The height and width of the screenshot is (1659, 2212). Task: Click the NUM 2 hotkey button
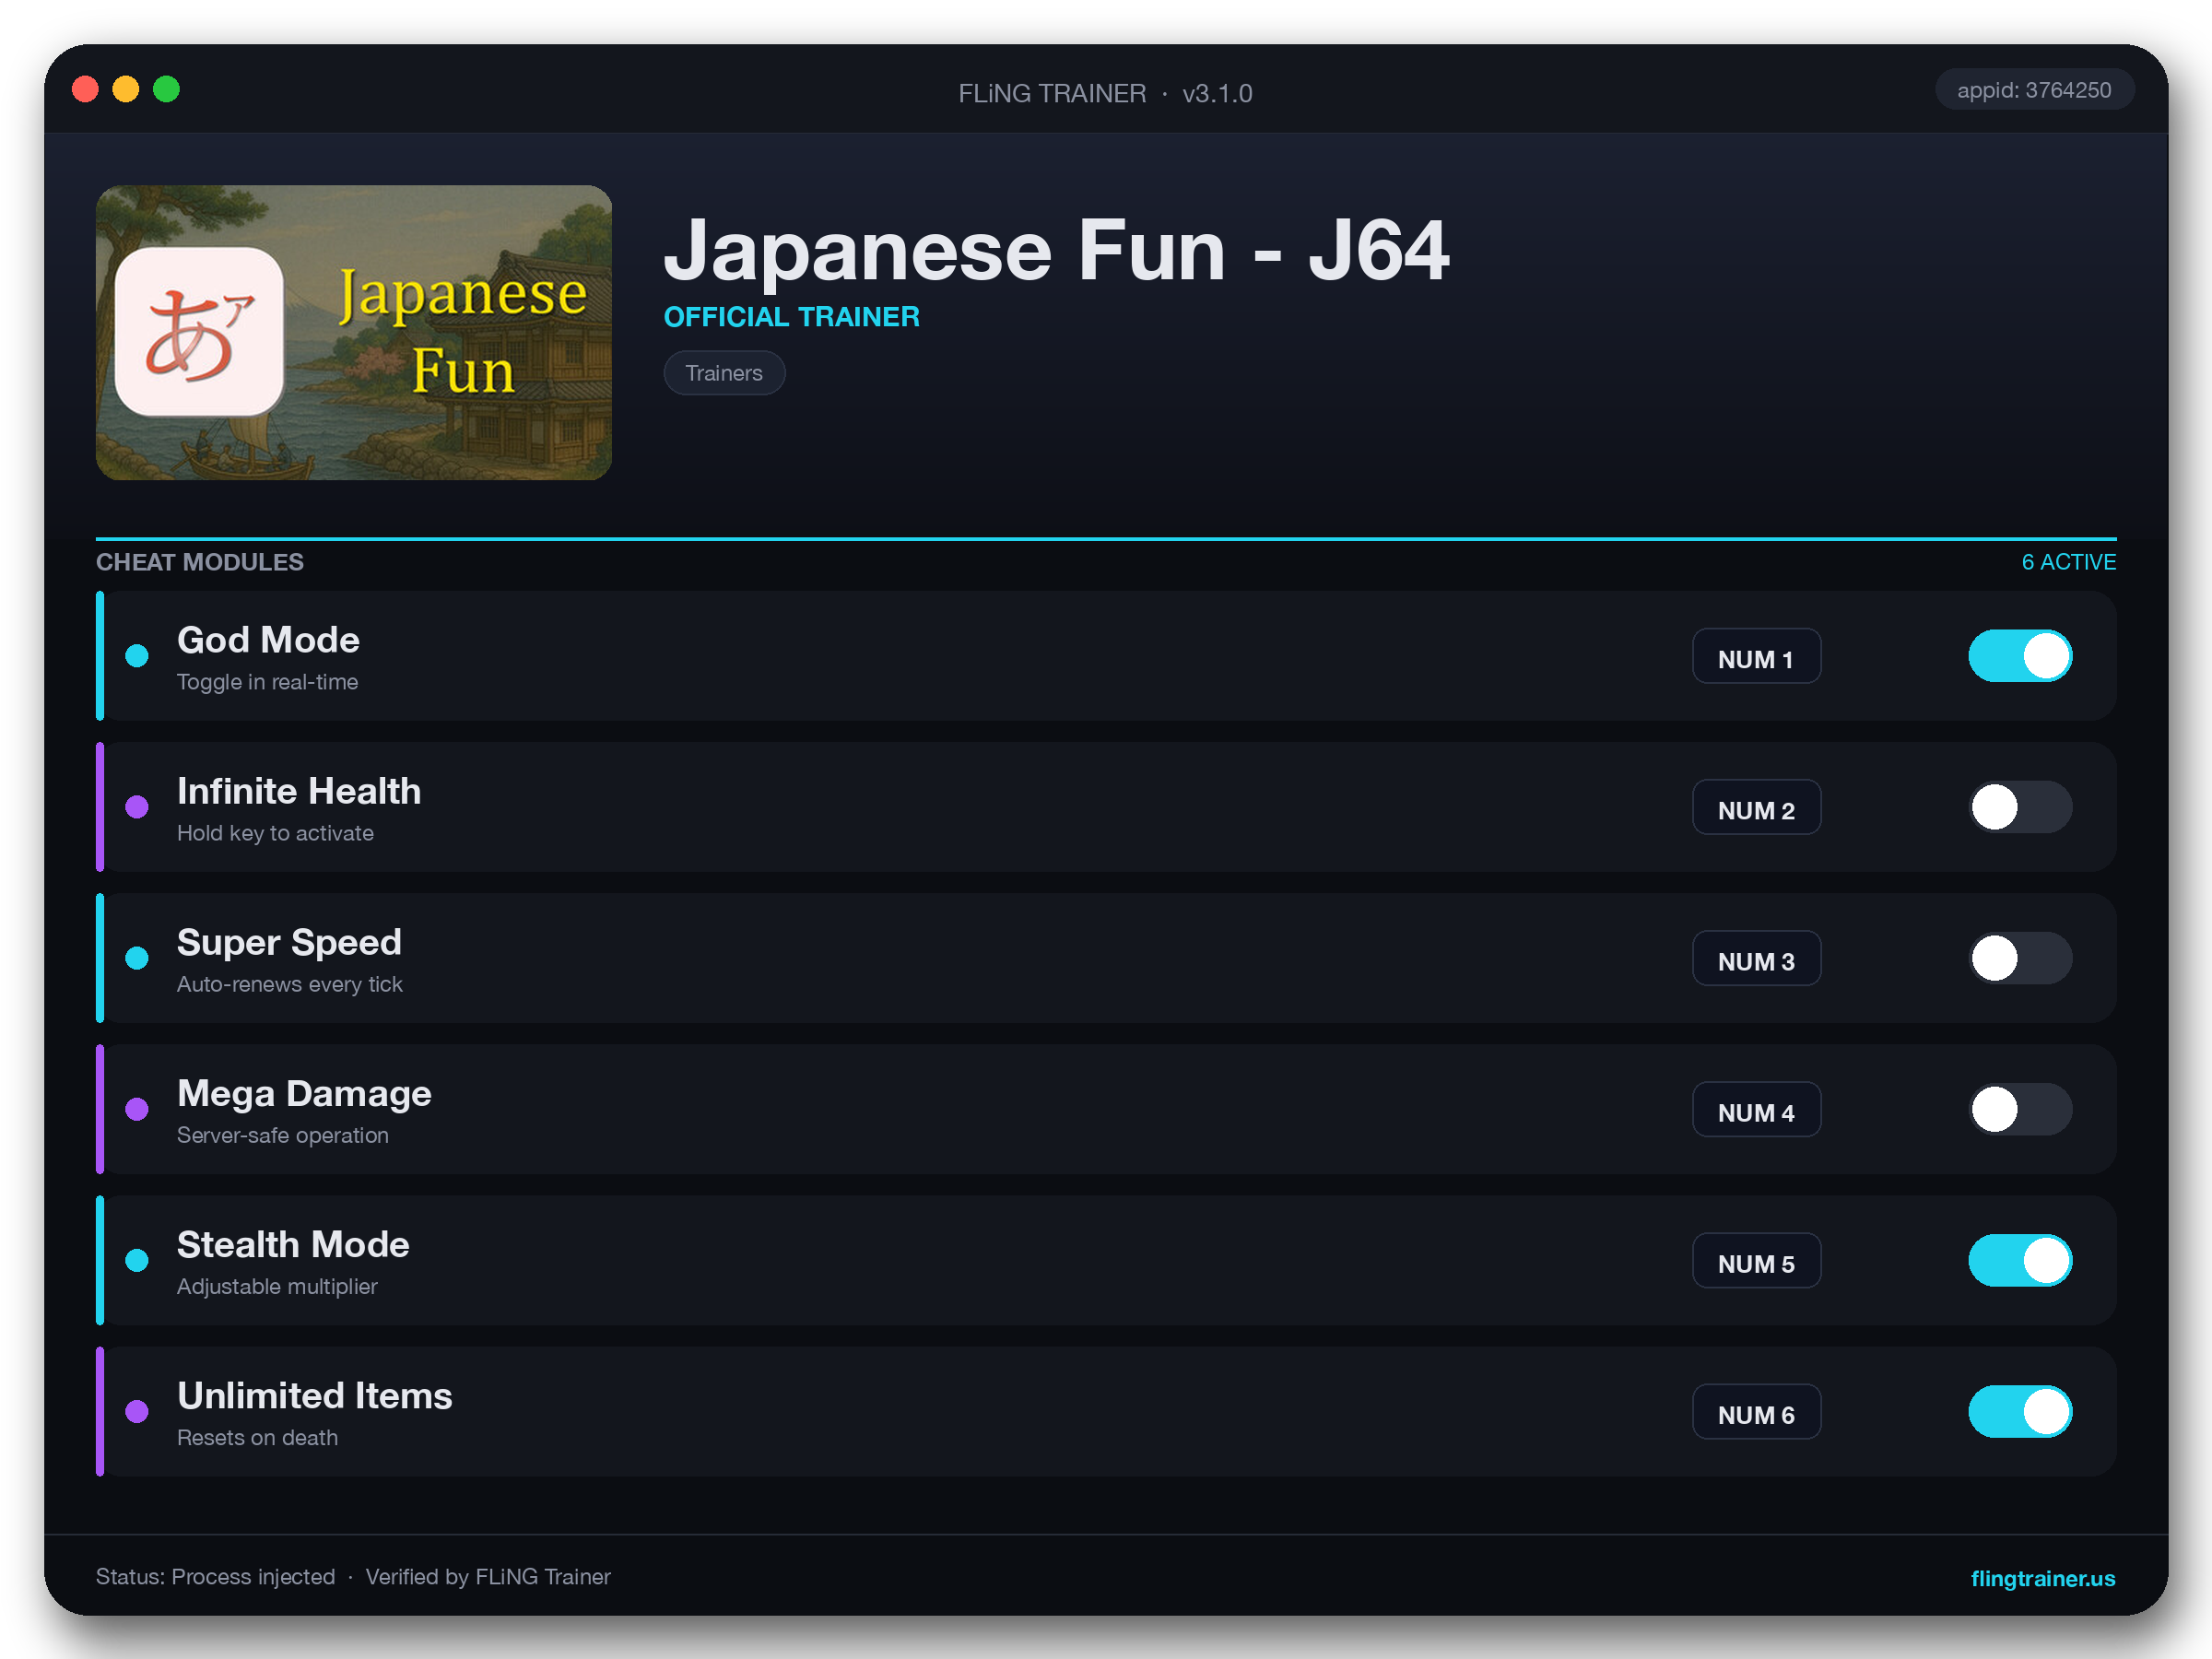[1756, 807]
